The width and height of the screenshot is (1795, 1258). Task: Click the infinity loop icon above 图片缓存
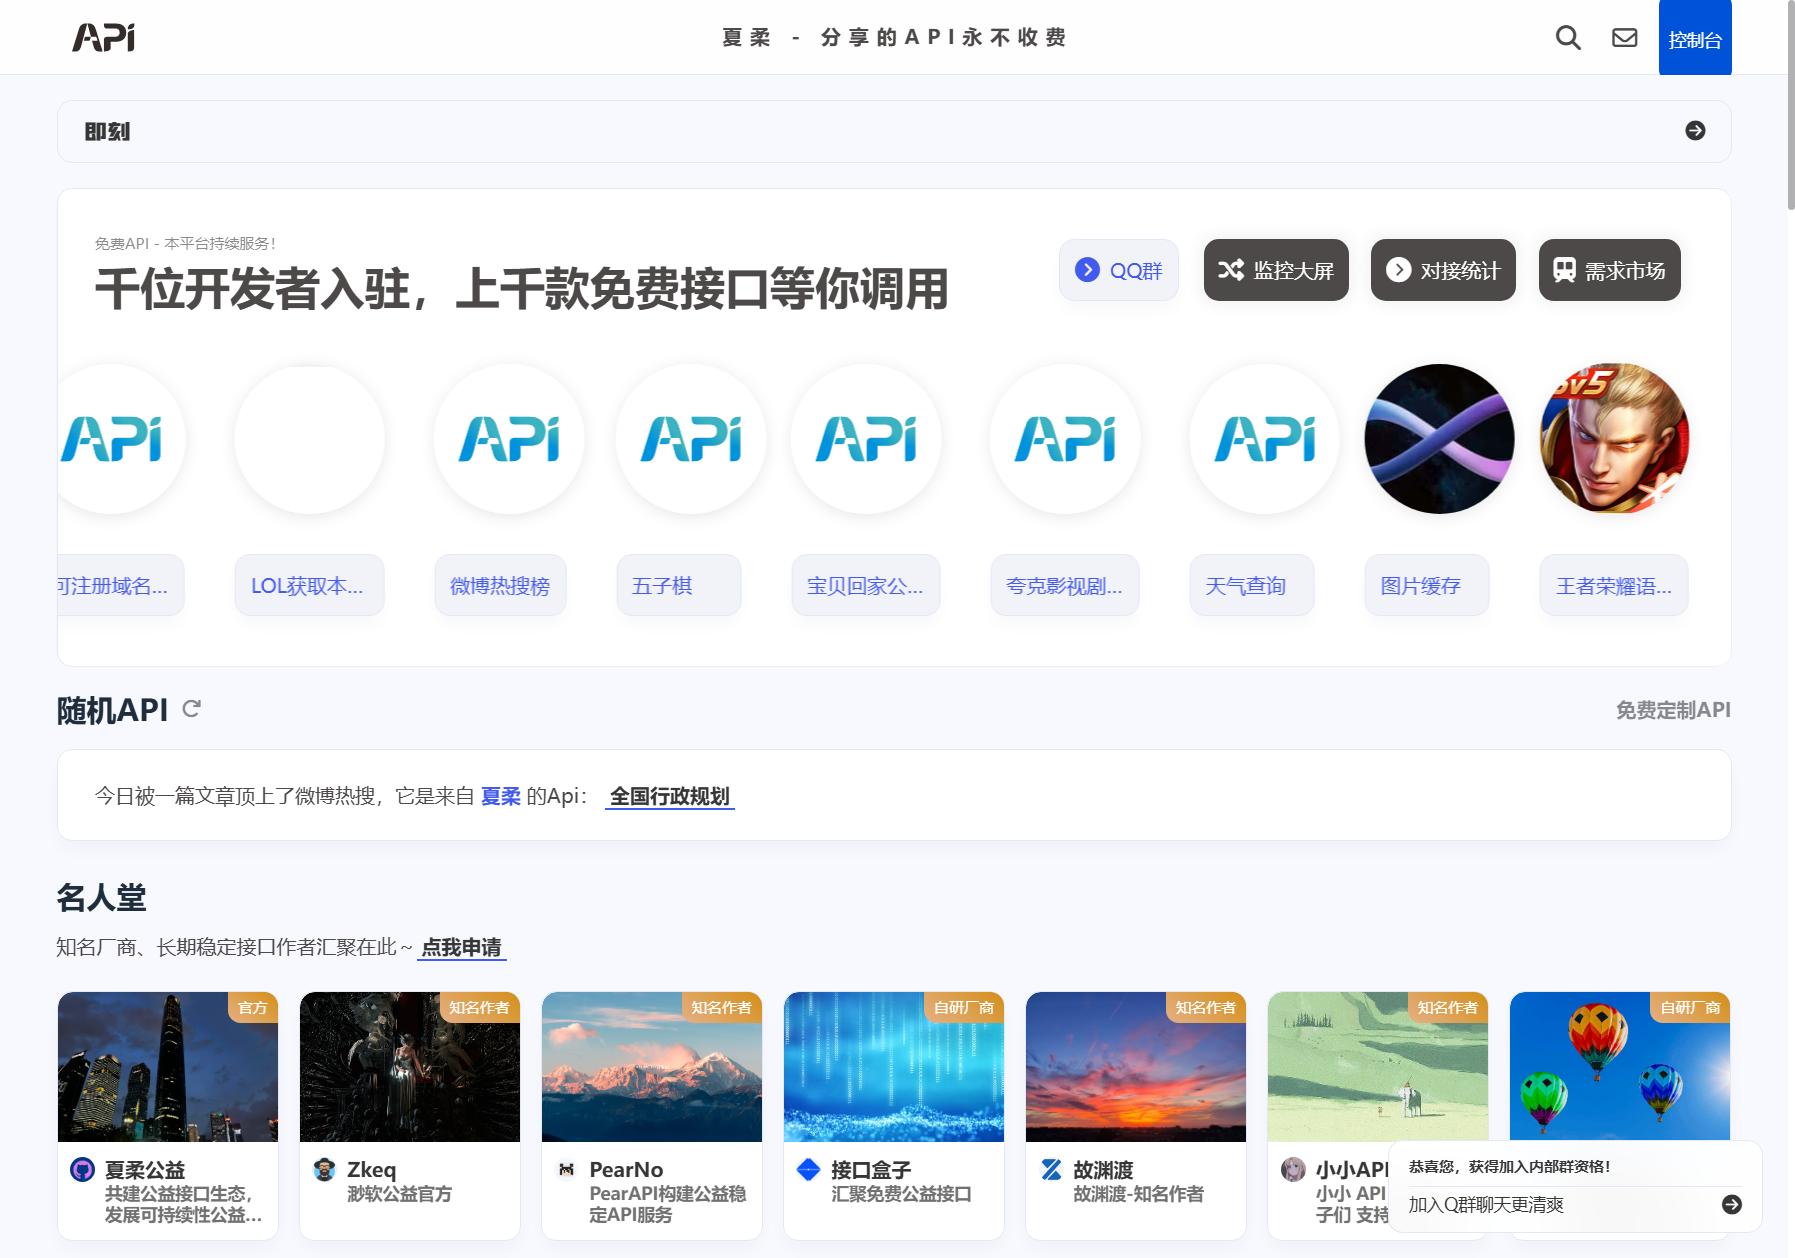point(1440,439)
